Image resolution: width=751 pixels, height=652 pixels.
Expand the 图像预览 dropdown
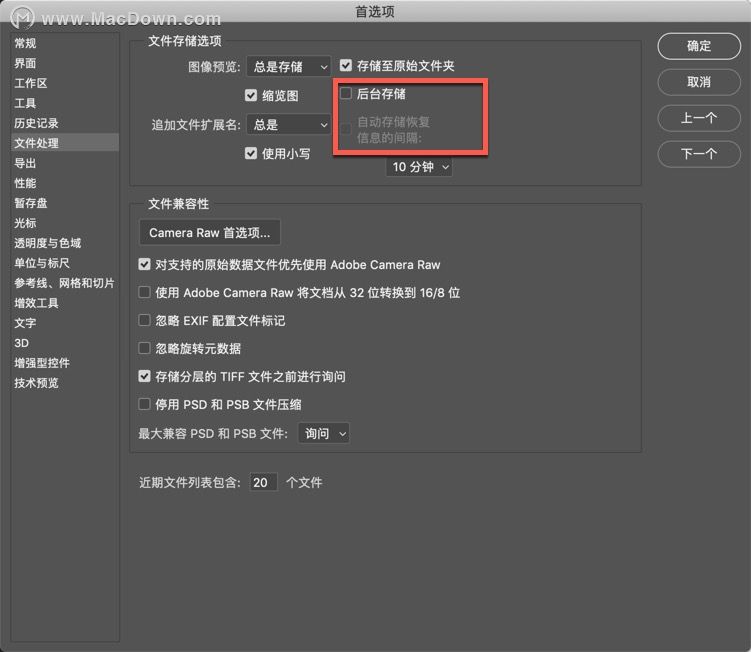(288, 67)
